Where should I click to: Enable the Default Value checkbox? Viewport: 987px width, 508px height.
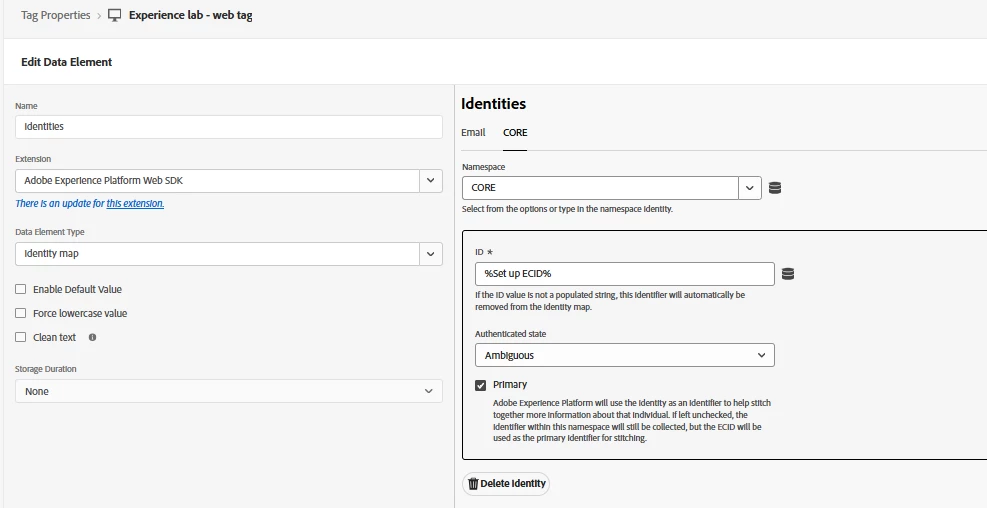21,290
